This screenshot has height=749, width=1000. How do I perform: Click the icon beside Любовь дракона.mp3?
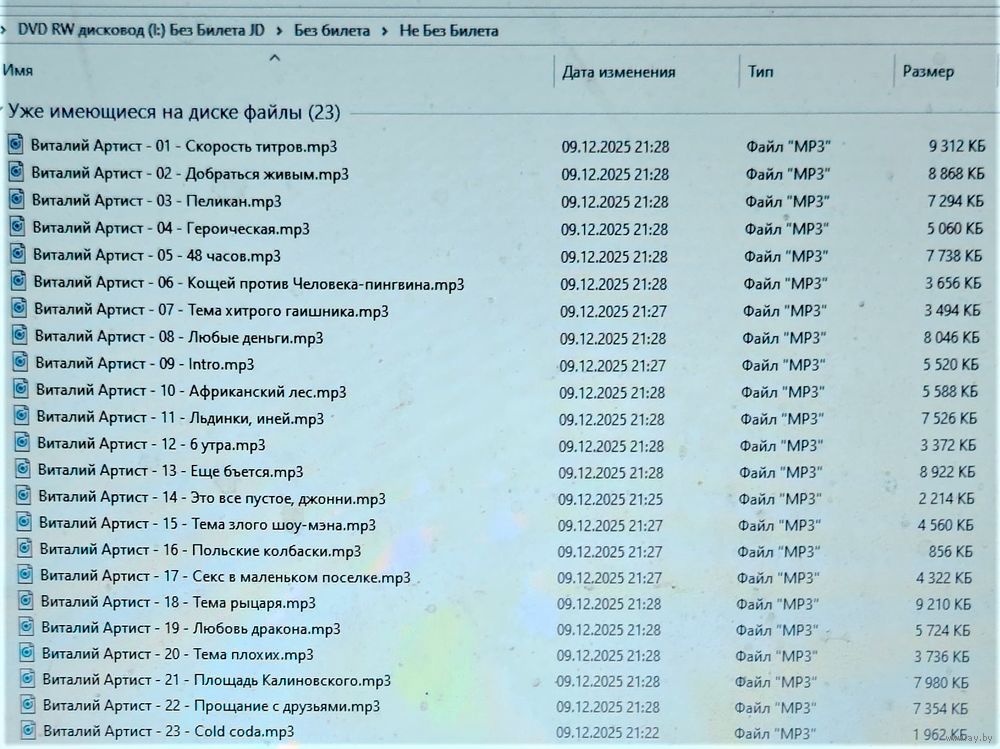coord(27,627)
